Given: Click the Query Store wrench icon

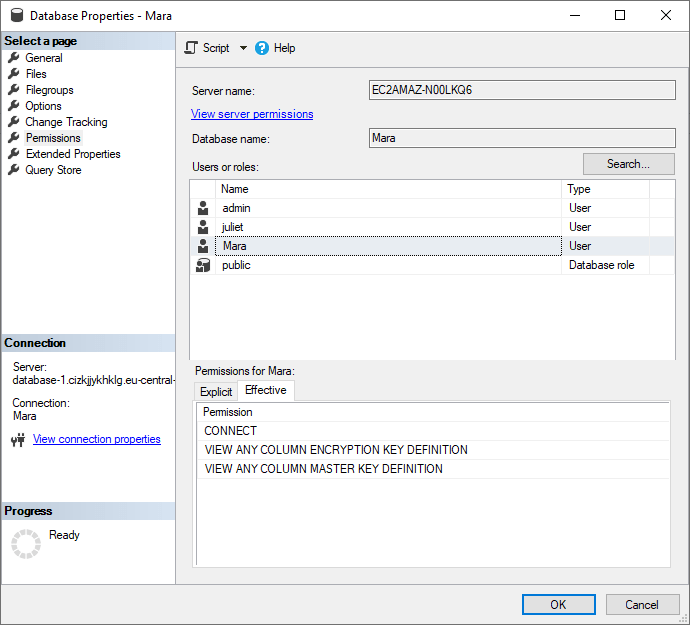Looking at the screenshot, I should 14,169.
